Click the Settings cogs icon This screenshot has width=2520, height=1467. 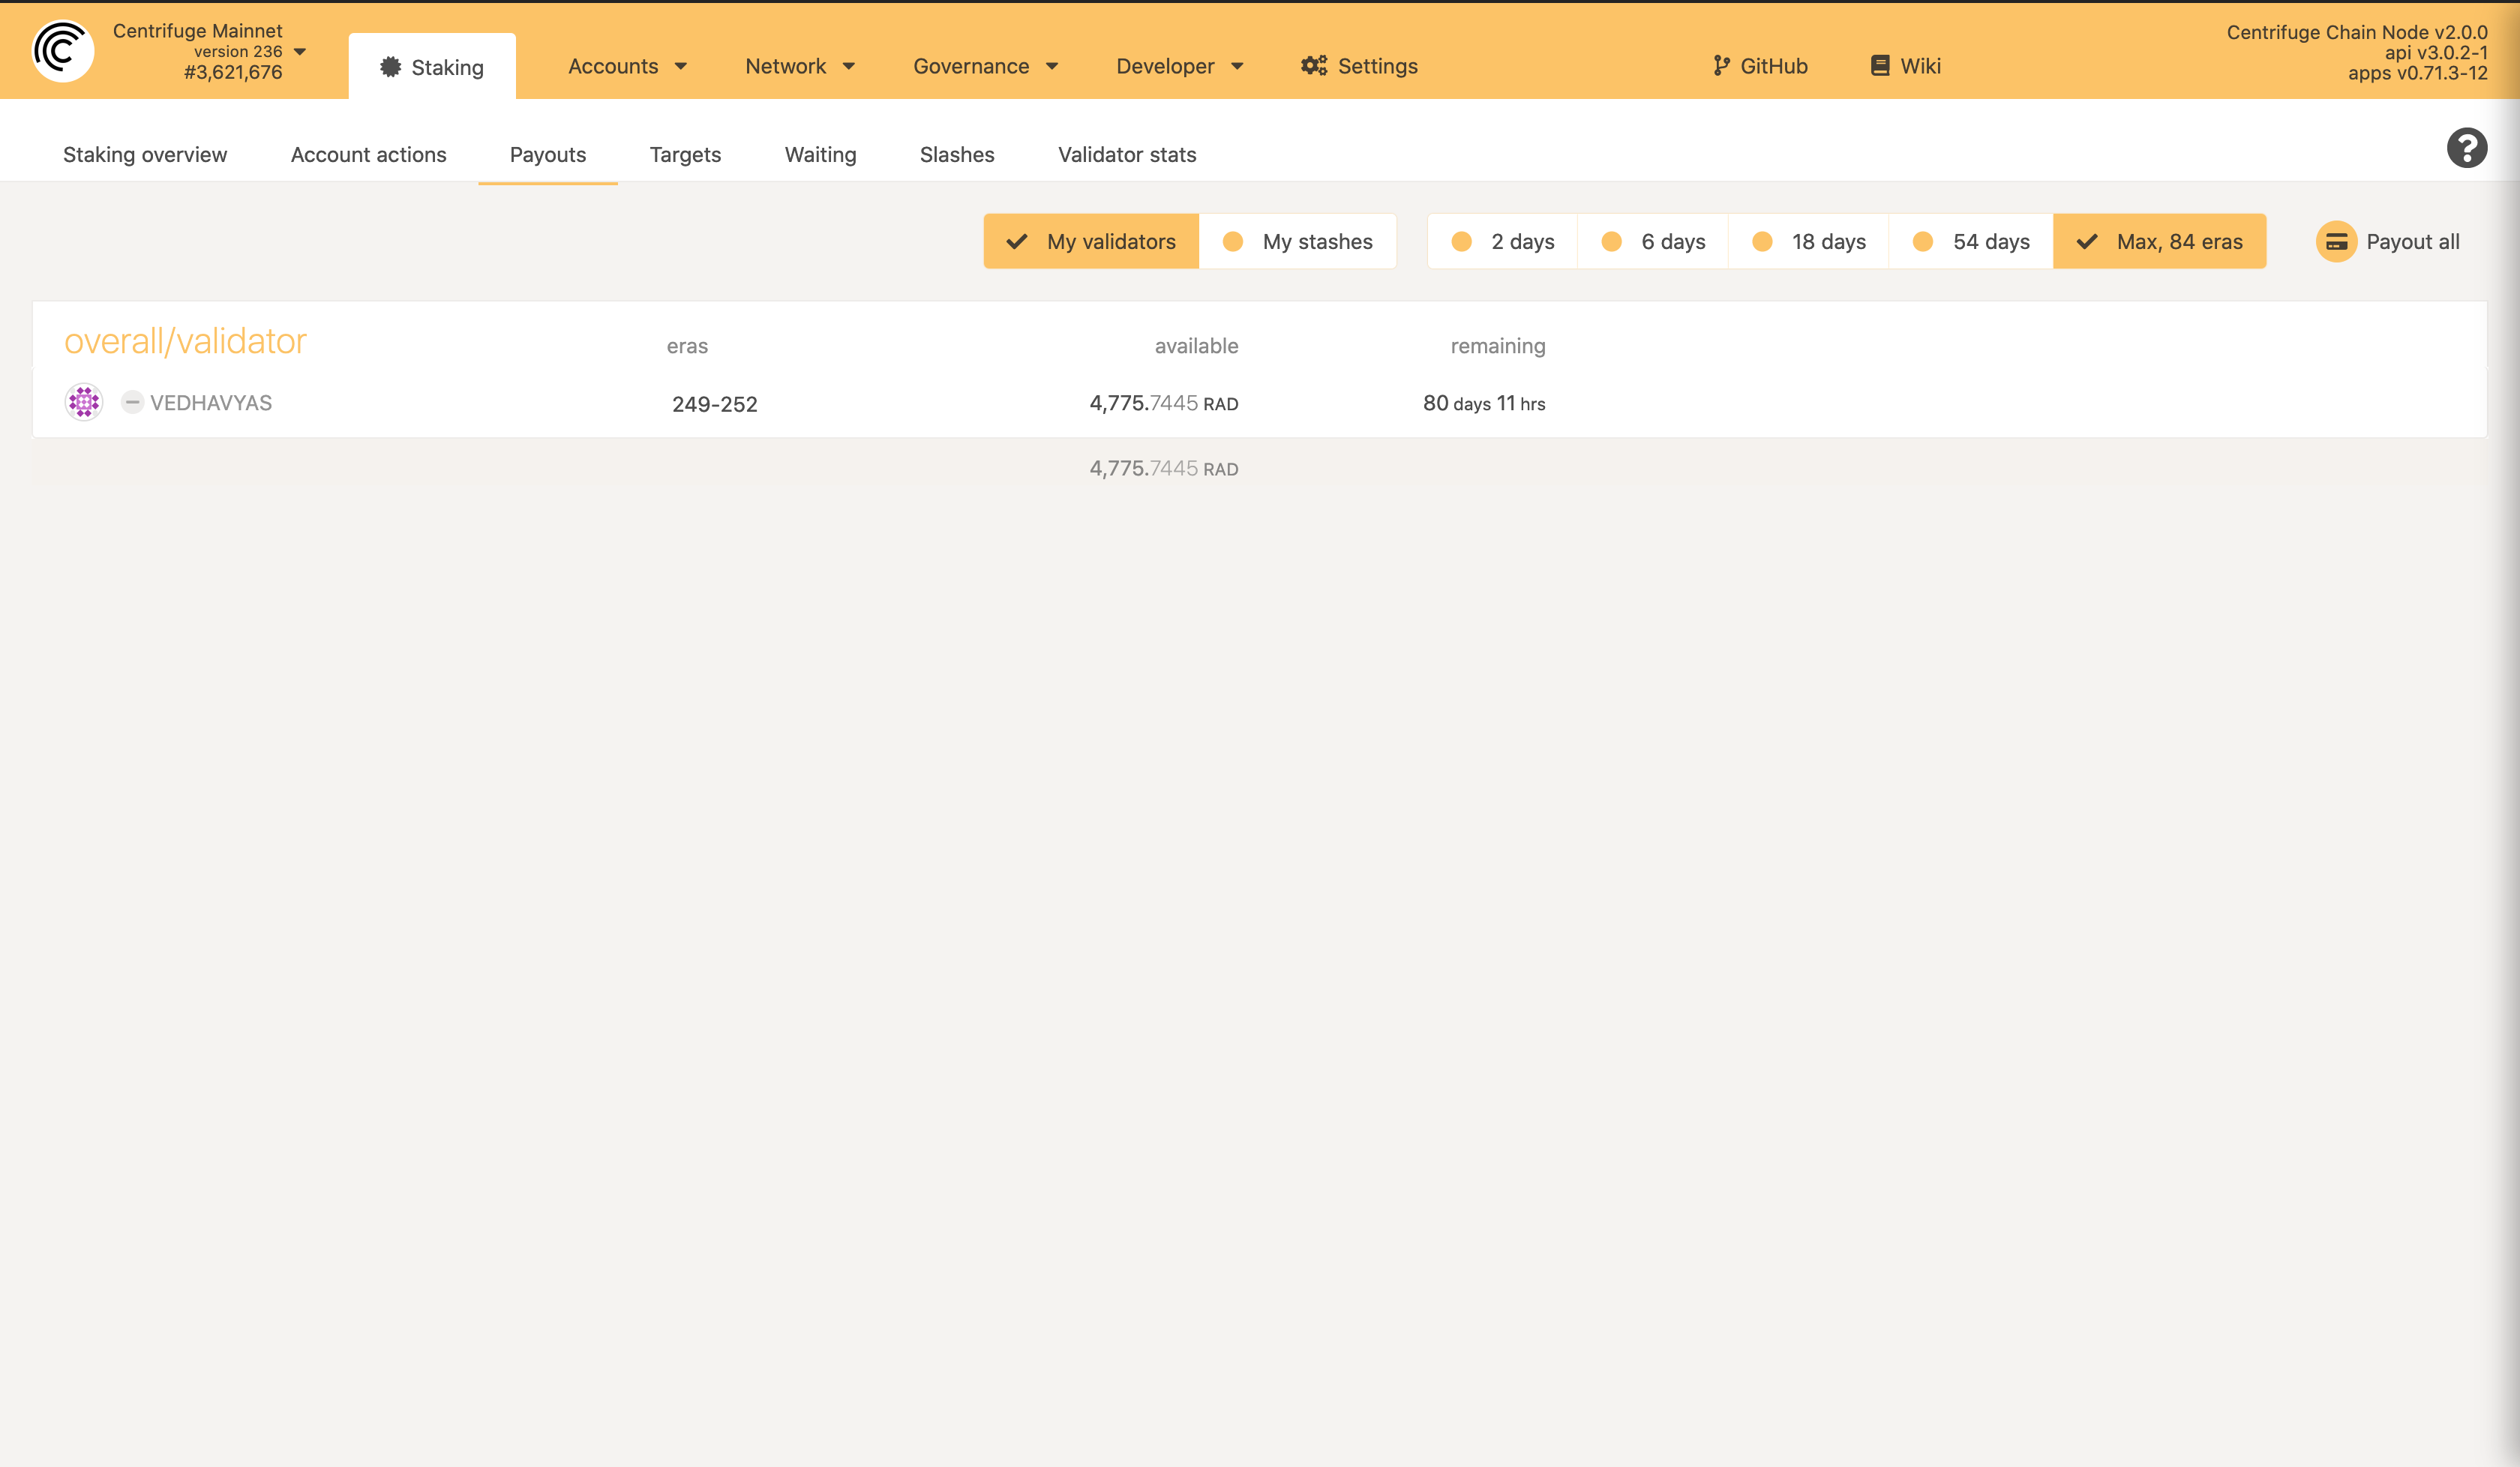tap(1314, 66)
